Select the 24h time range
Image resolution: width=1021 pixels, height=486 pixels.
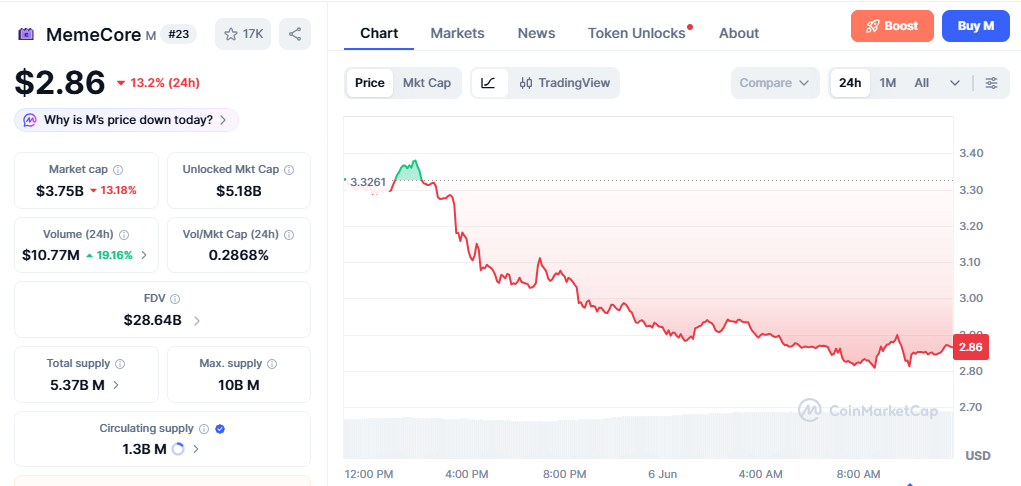click(x=850, y=83)
